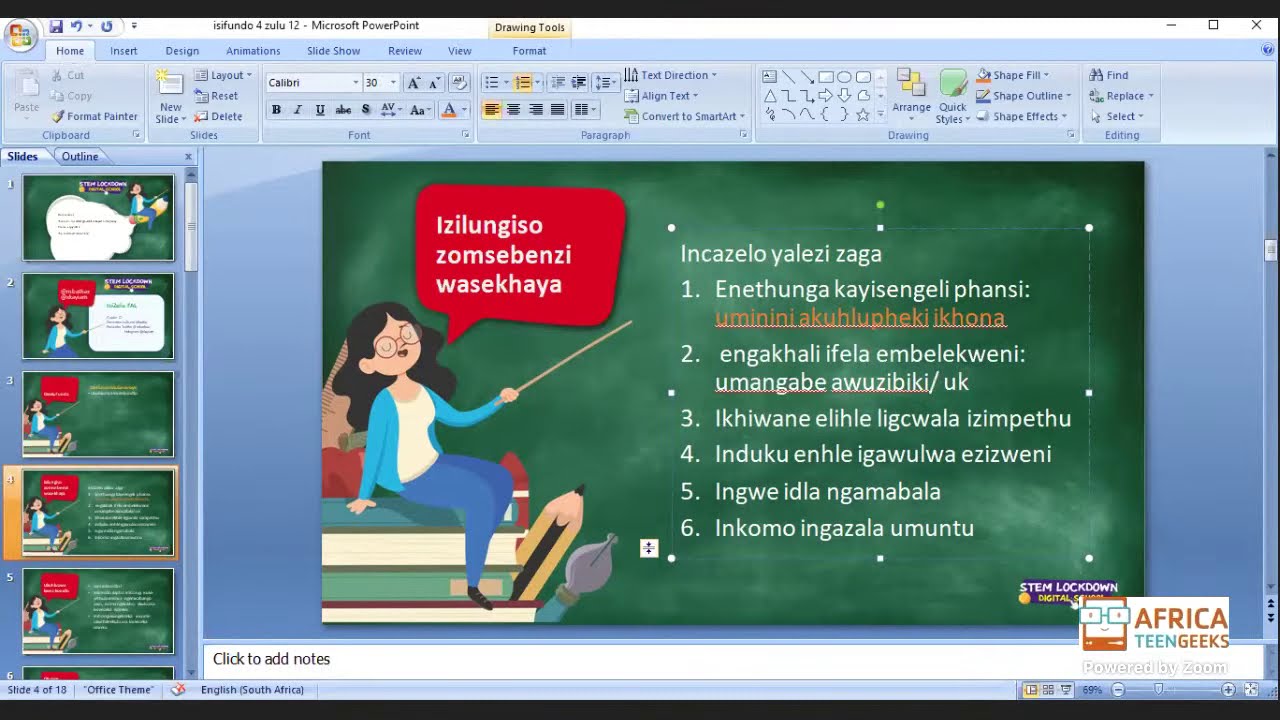This screenshot has height=720, width=1280.
Task: Switch to Slide Sorter view
Action: pos(1048,690)
